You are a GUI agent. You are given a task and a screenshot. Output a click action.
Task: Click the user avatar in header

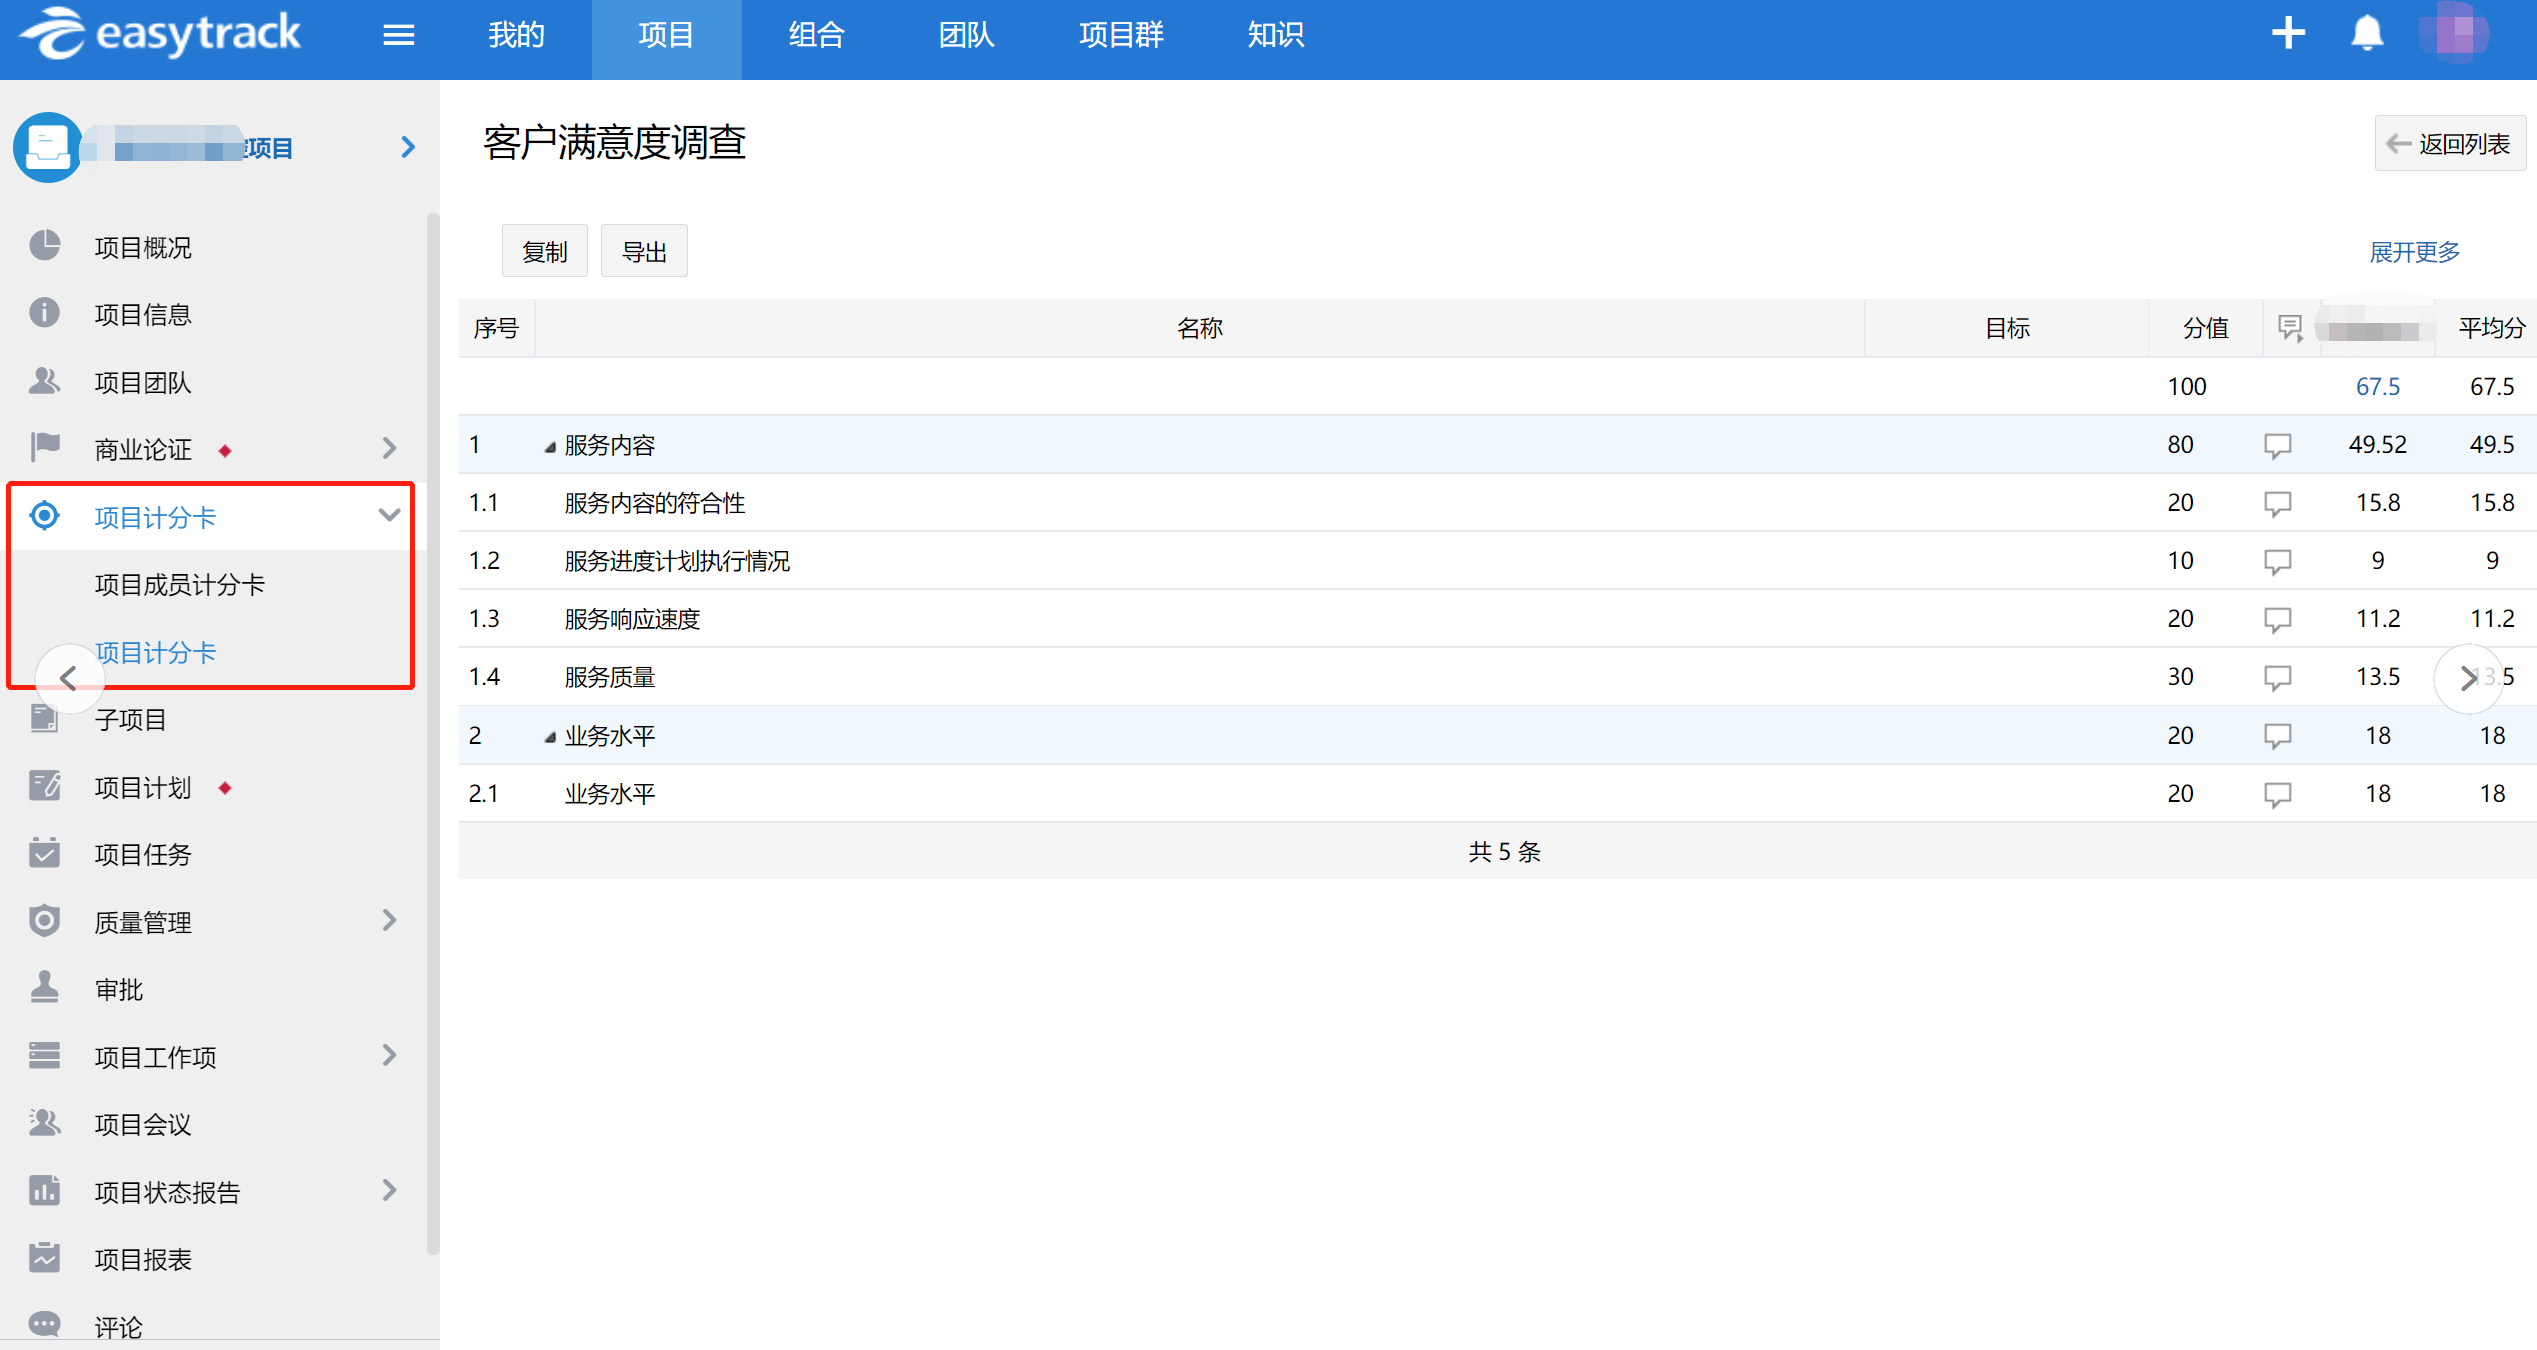coord(2454,34)
